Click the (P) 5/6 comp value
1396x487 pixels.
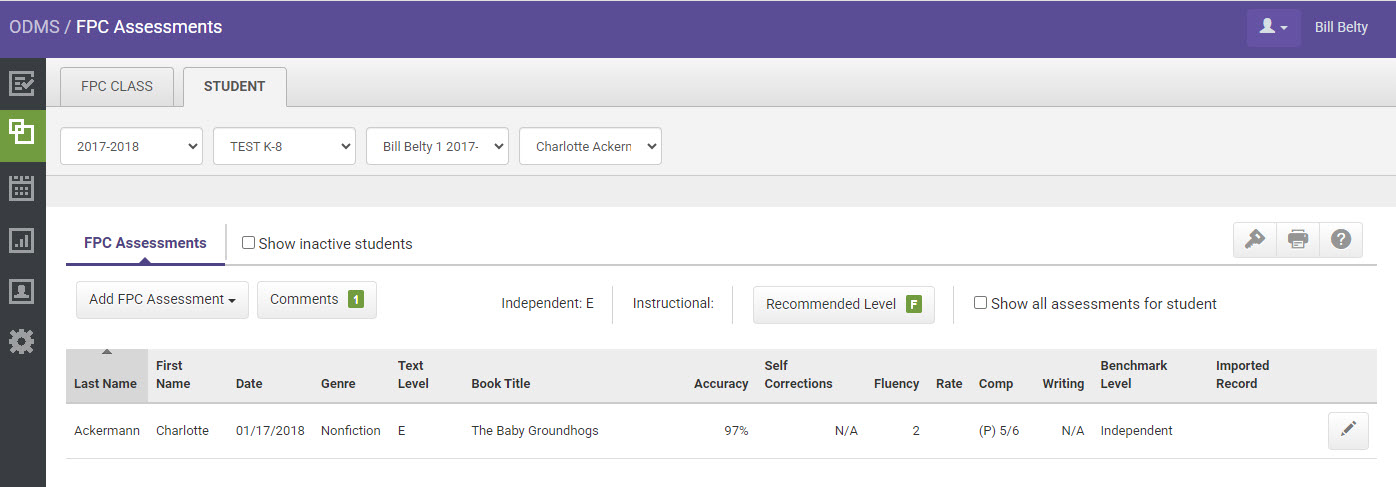(x=999, y=430)
